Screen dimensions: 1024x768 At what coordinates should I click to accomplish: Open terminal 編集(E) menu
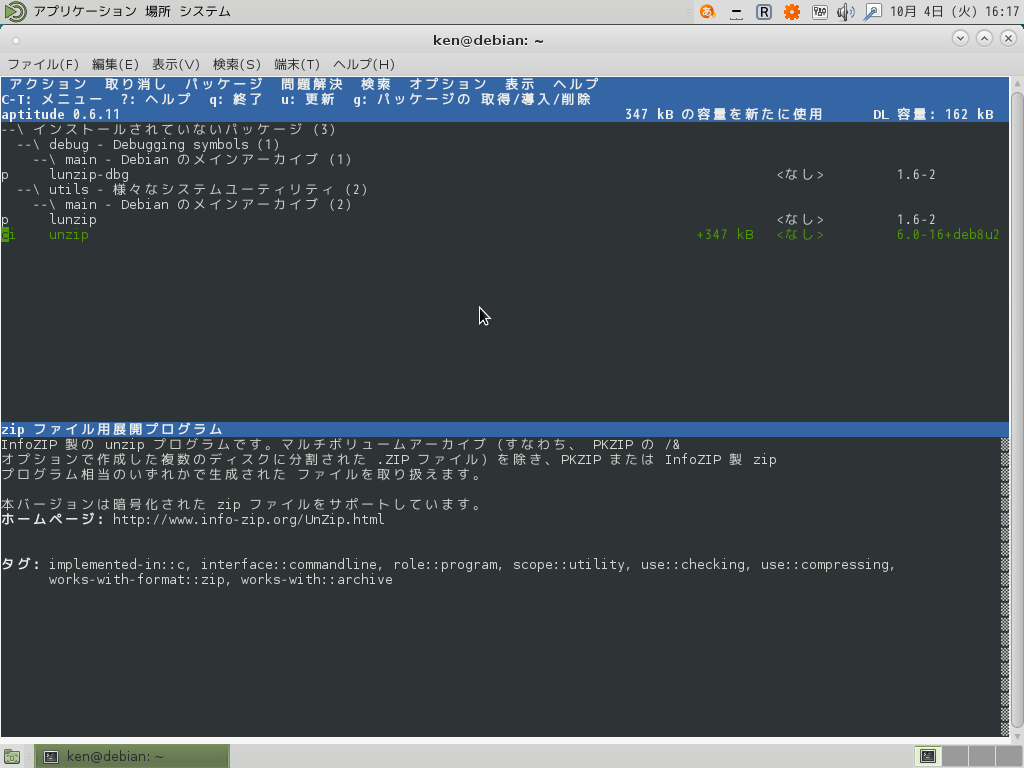115,64
